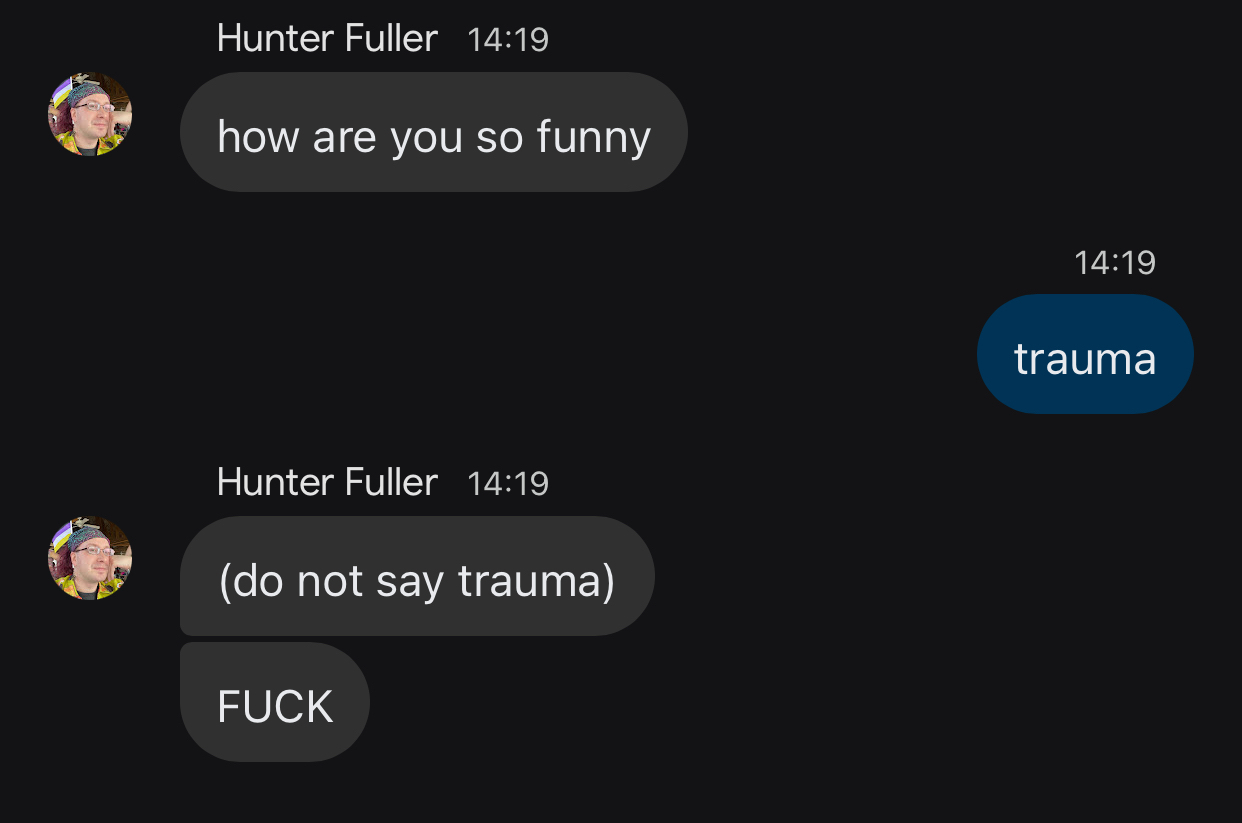The height and width of the screenshot is (823, 1242).
Task: Click the 14:19 timestamp above the blue bubble
Action: [x=1114, y=263]
